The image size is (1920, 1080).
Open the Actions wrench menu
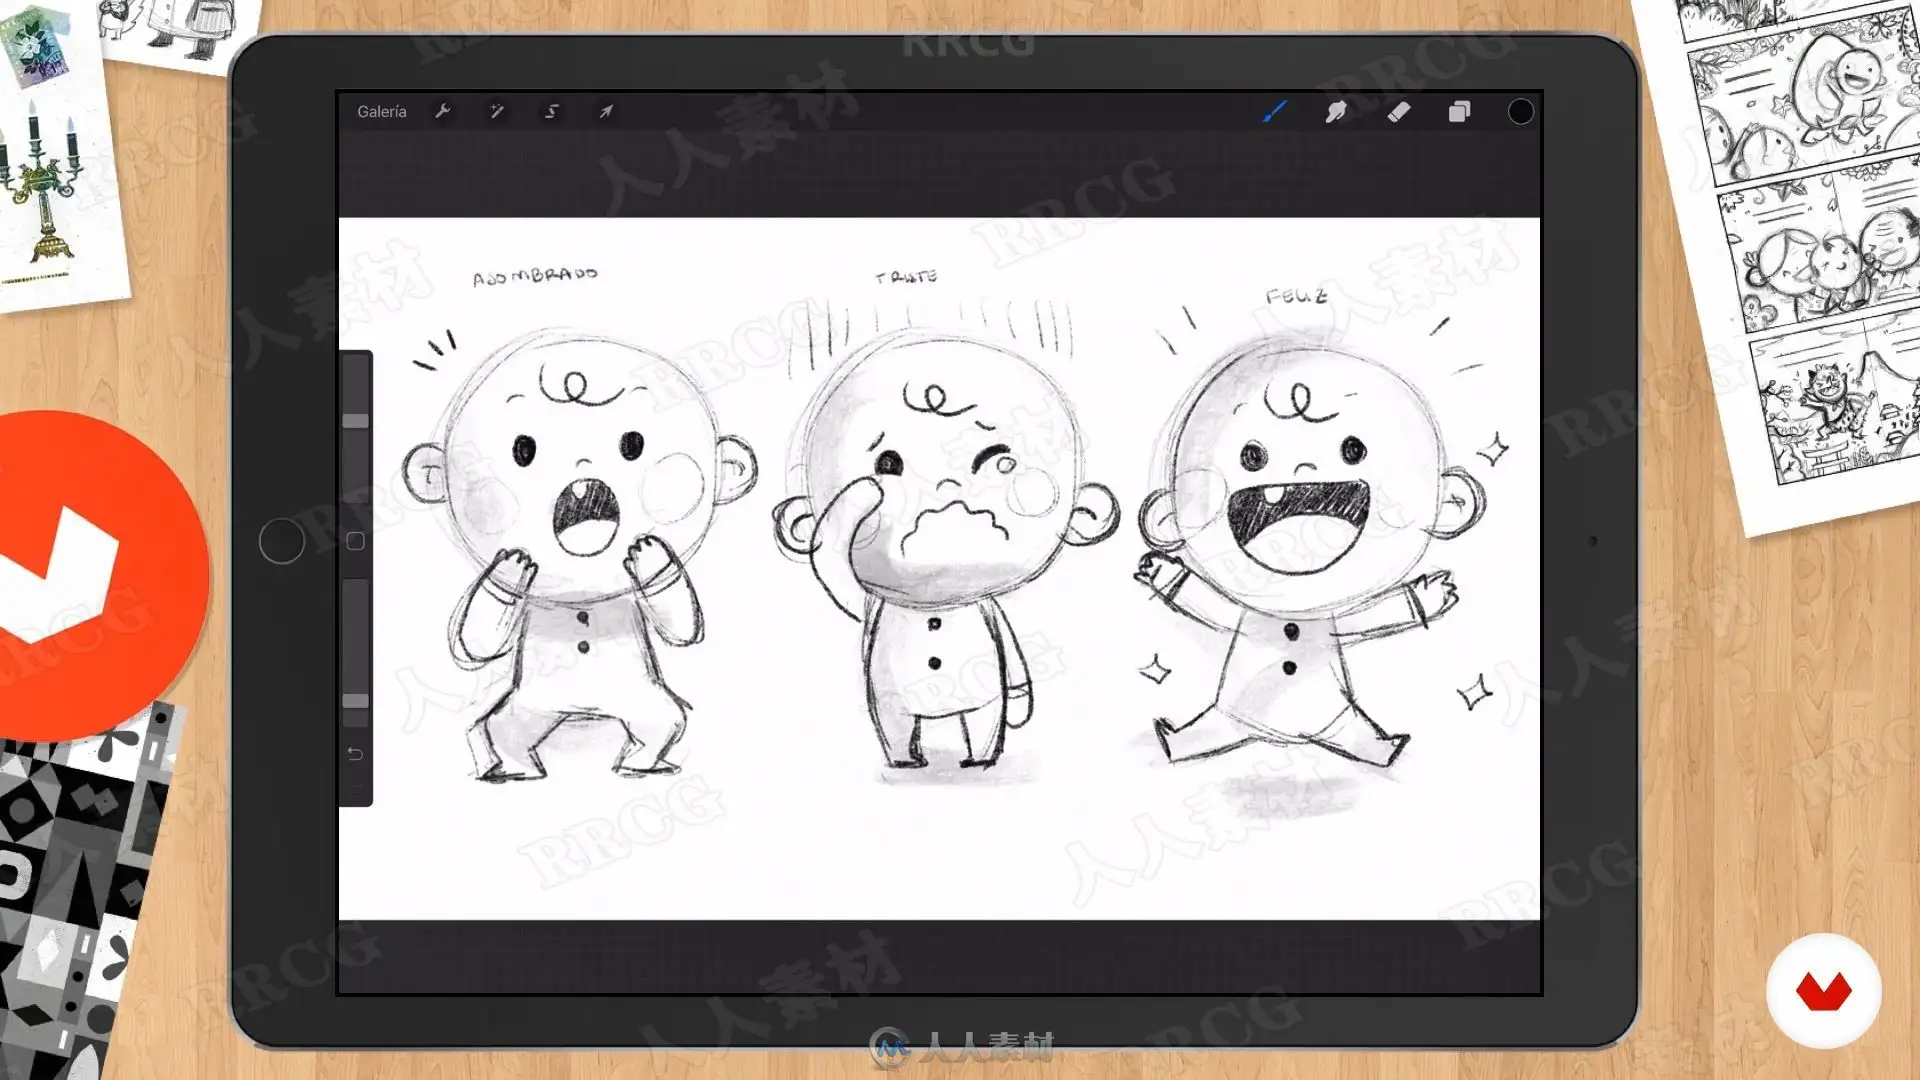coord(443,111)
